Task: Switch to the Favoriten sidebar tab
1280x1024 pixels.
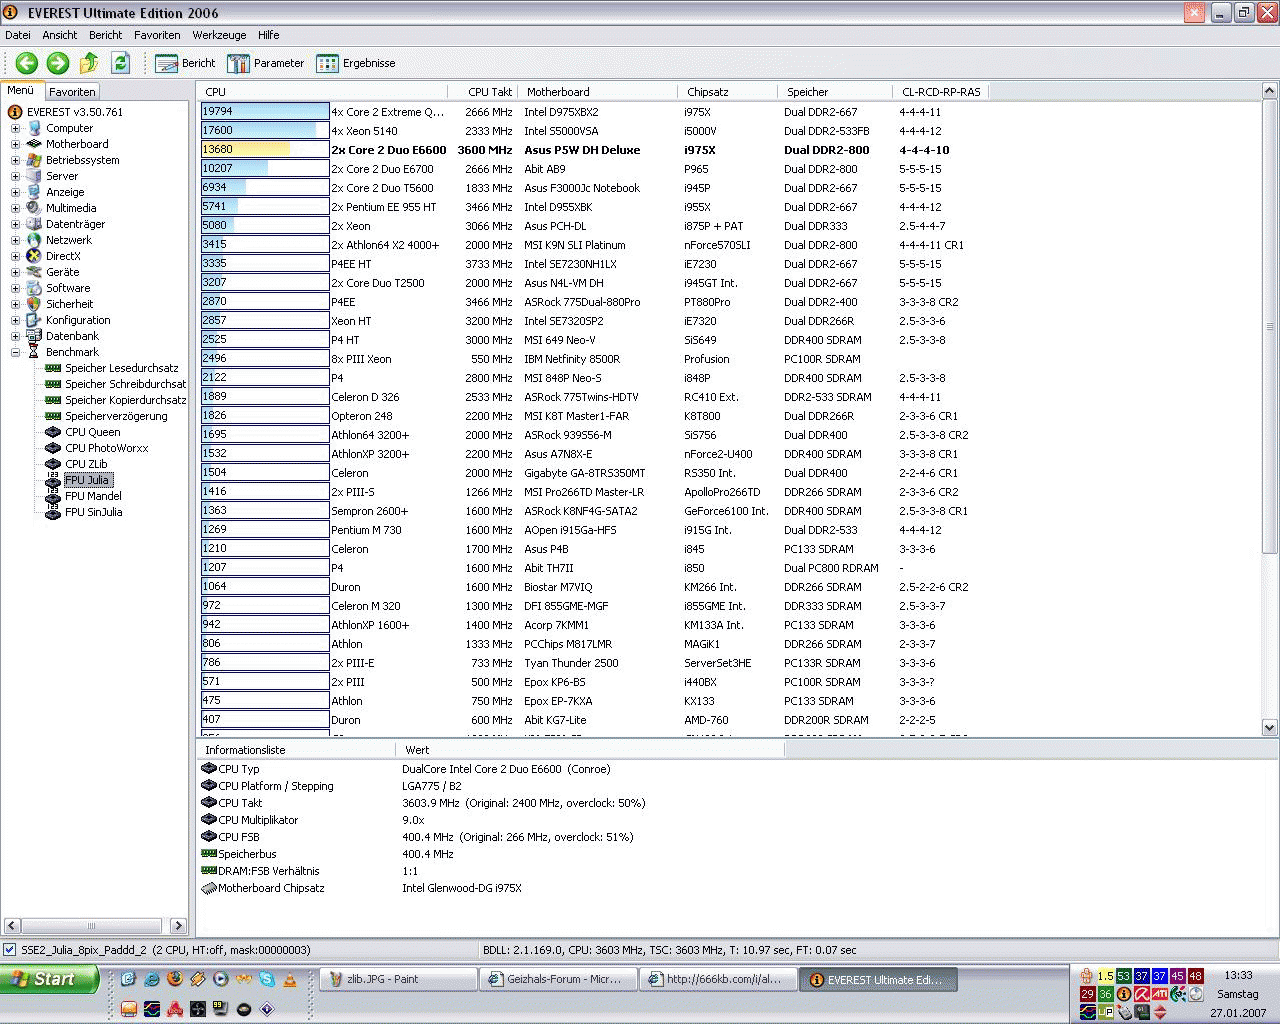Action: point(72,91)
